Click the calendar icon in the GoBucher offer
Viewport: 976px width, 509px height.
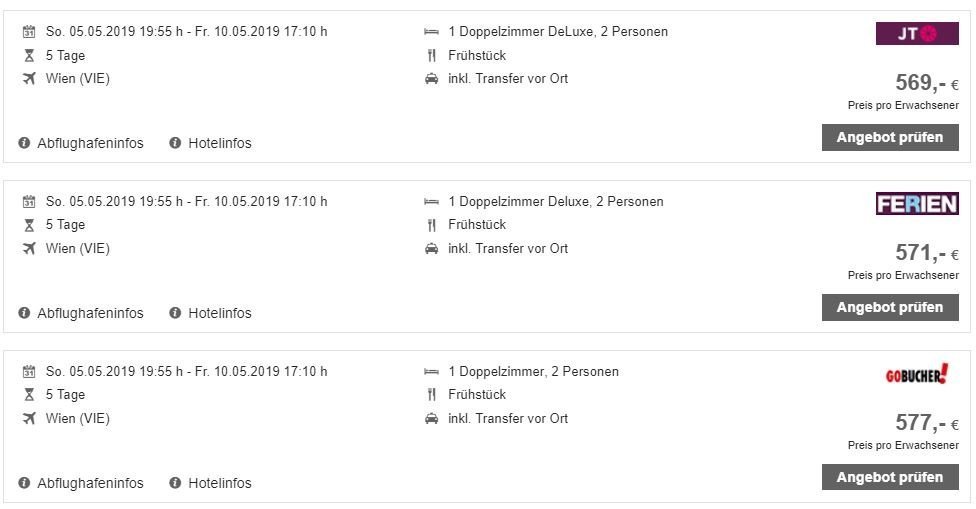[x=29, y=372]
